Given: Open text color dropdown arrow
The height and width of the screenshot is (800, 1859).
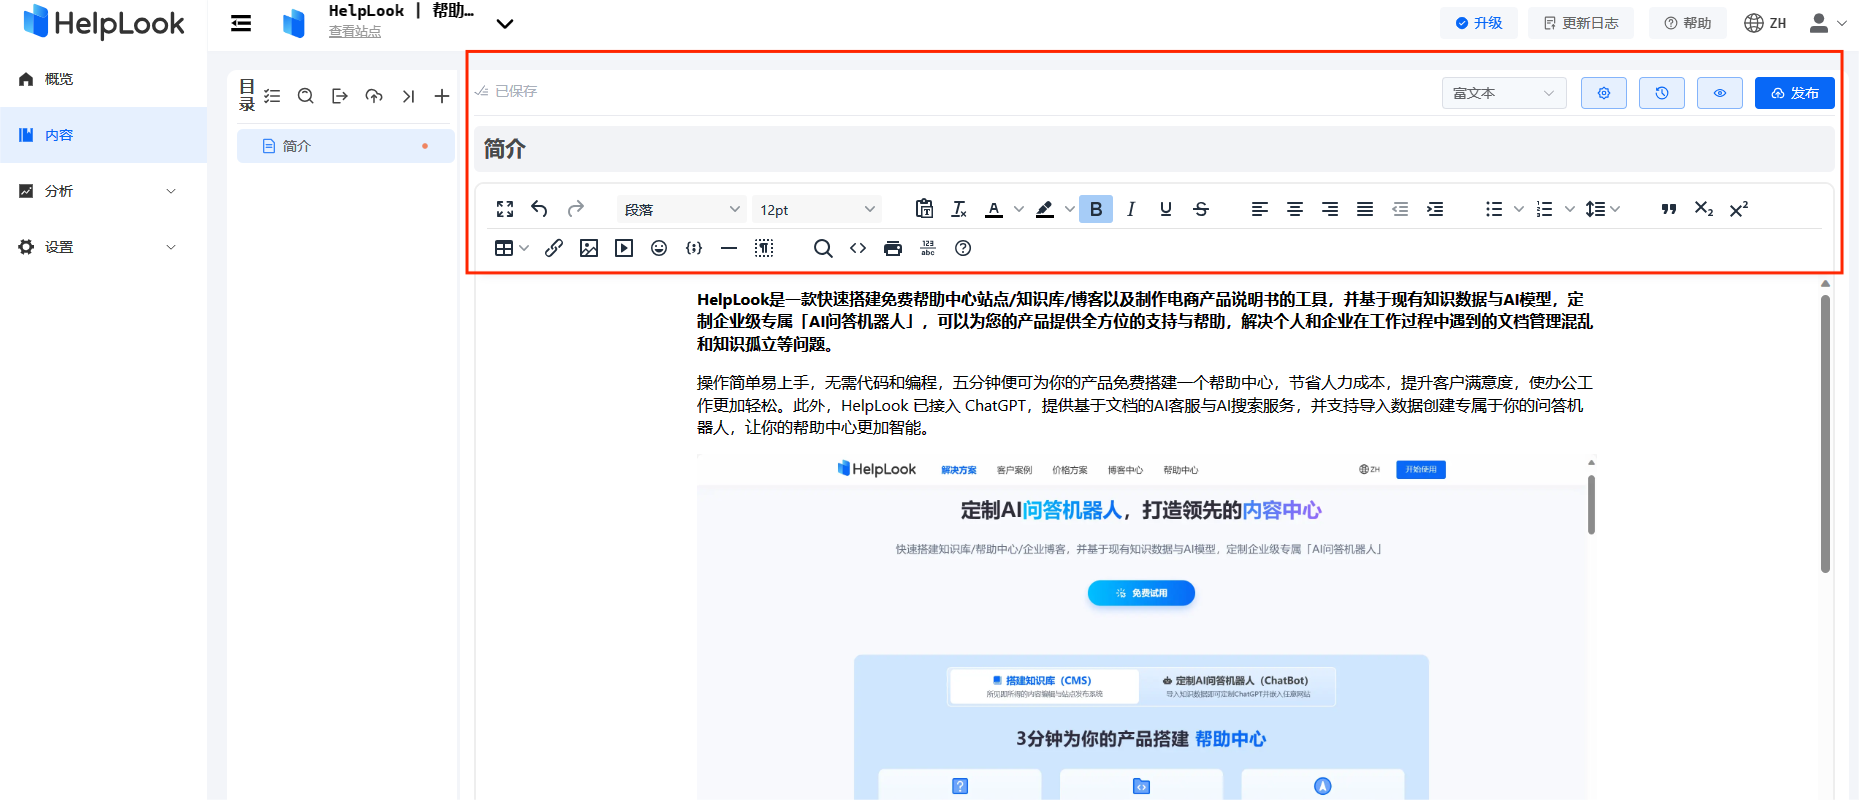Looking at the screenshot, I should (1019, 209).
